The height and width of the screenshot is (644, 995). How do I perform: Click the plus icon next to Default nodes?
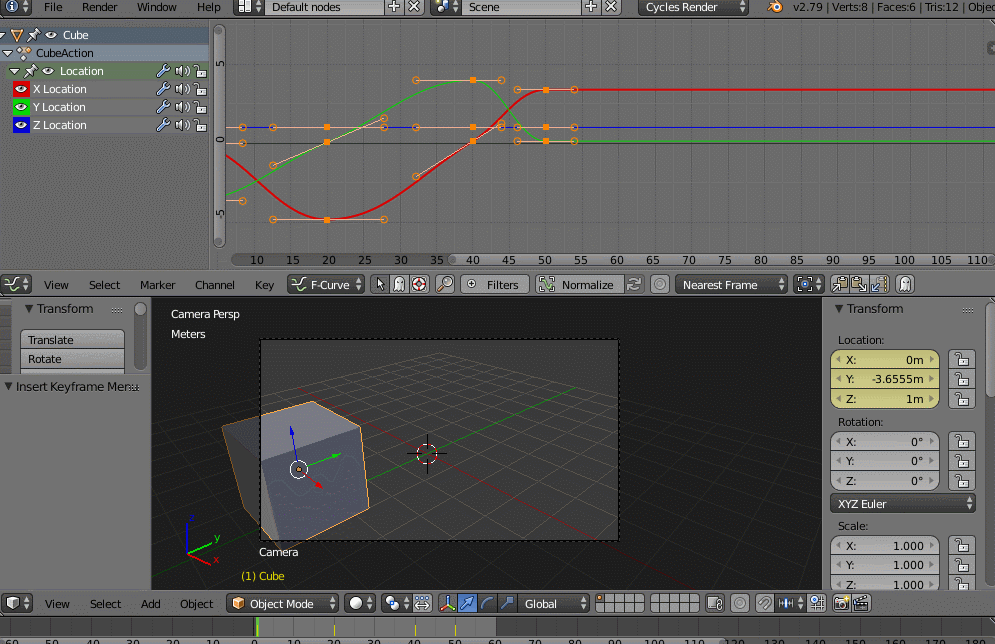coord(394,7)
